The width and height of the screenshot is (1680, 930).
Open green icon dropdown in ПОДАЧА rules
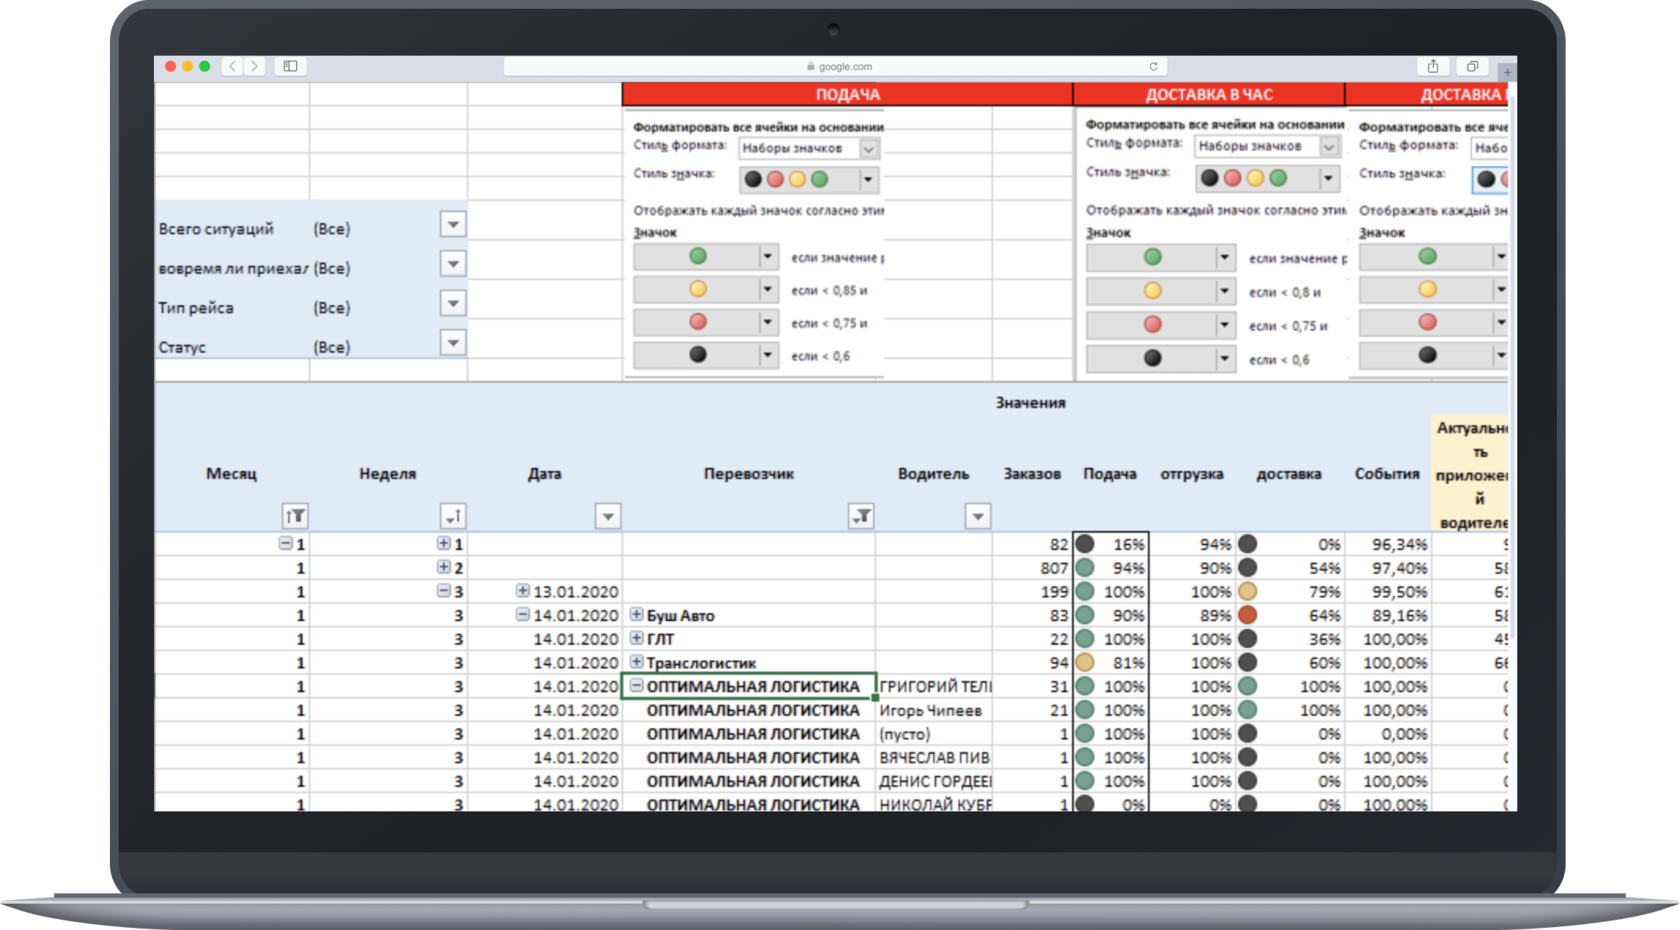click(x=768, y=257)
